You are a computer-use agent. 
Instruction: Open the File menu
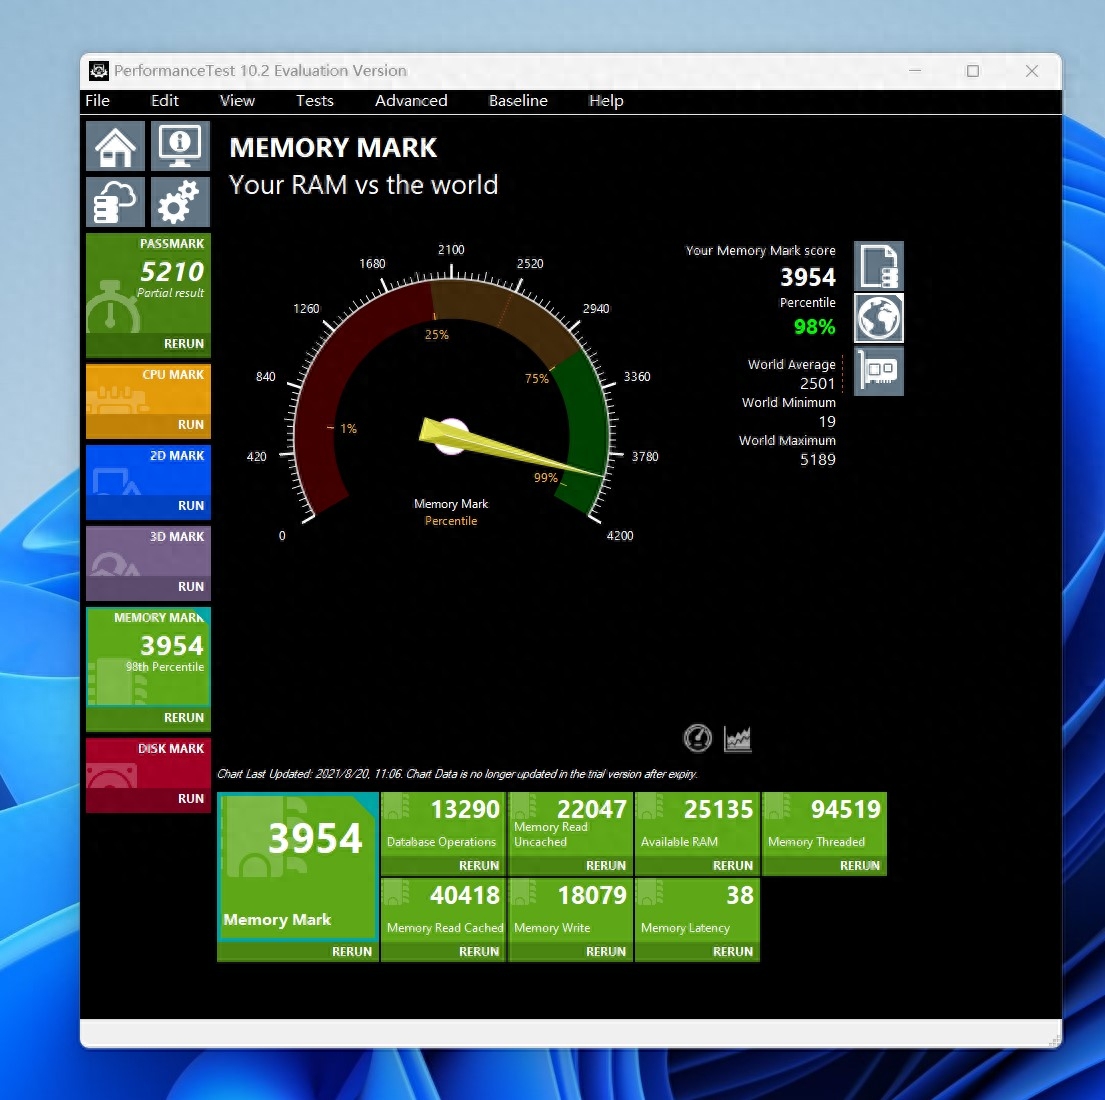coord(97,101)
